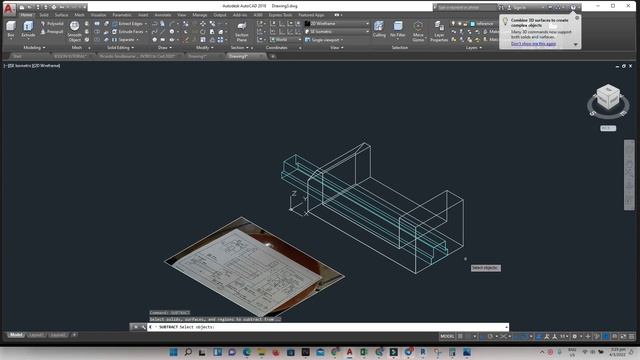
Task: Expand the tip popup arrow
Action: pos(576,44)
